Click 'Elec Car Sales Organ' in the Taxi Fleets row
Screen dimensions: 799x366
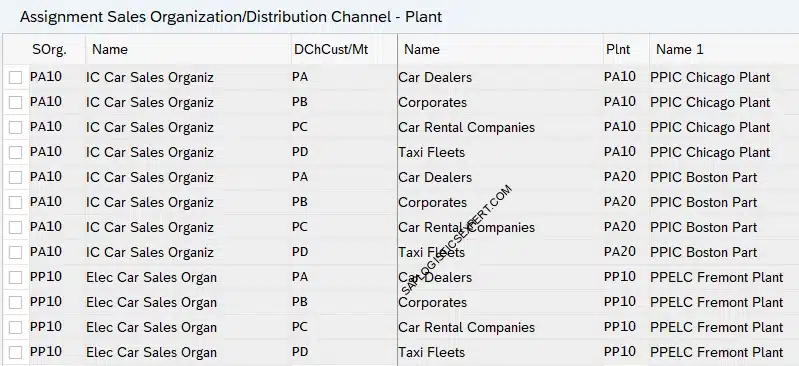tap(151, 352)
